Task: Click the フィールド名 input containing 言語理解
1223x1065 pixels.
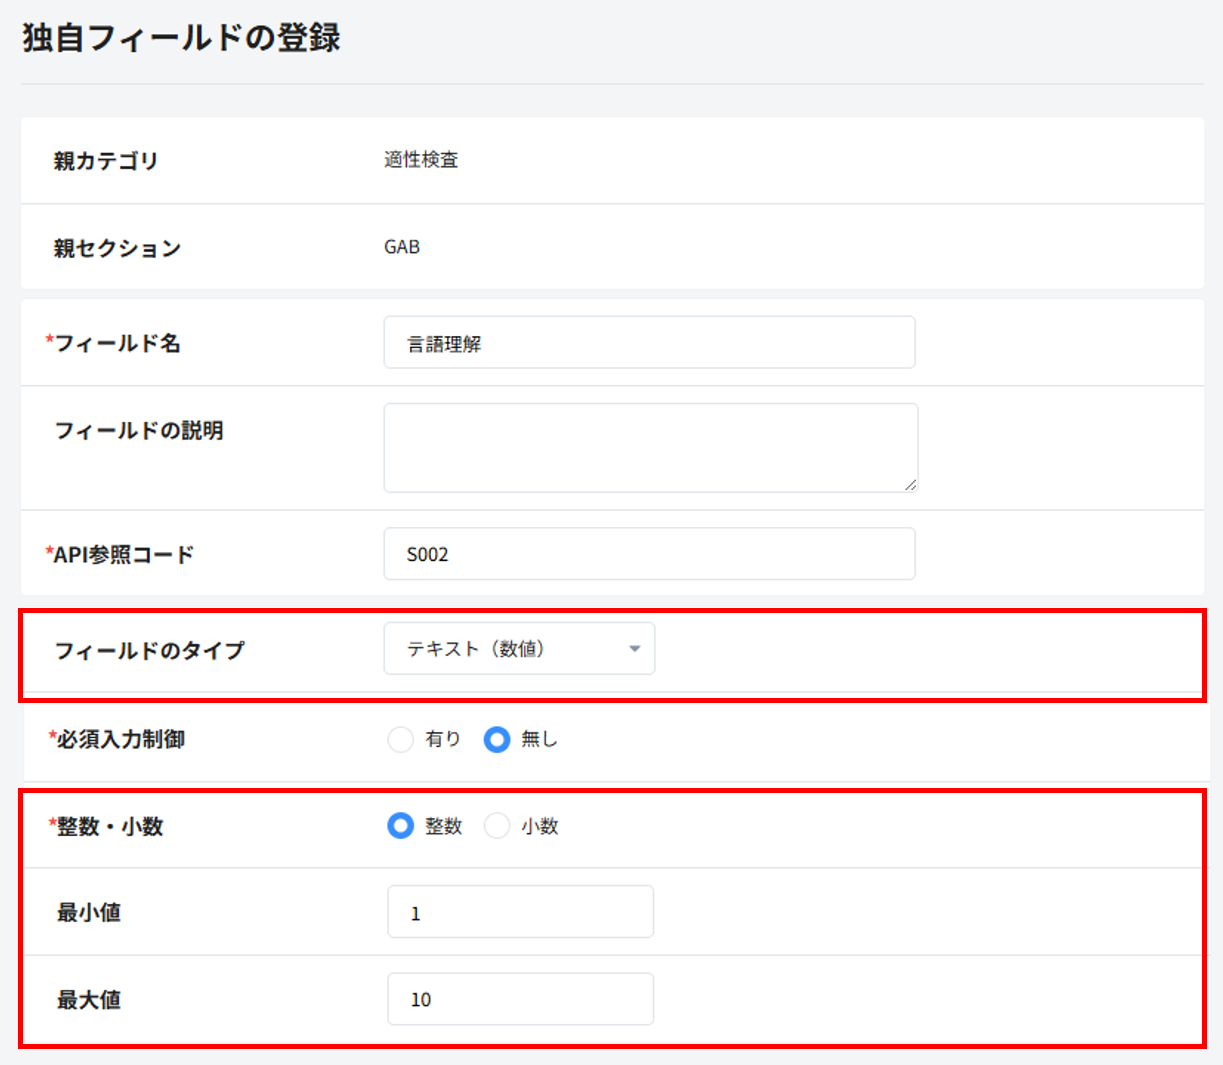Action: point(648,343)
